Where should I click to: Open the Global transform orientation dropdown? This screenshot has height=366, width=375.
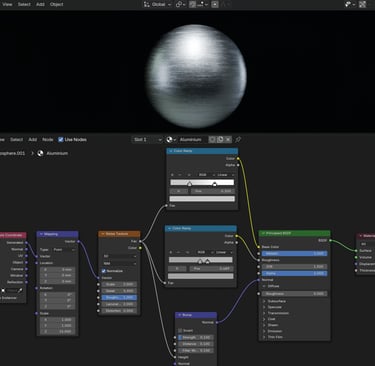[158, 4]
